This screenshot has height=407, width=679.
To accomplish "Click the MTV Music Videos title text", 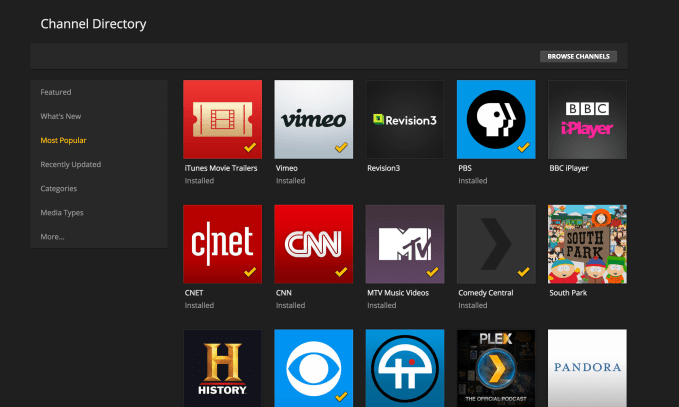I will (x=398, y=293).
